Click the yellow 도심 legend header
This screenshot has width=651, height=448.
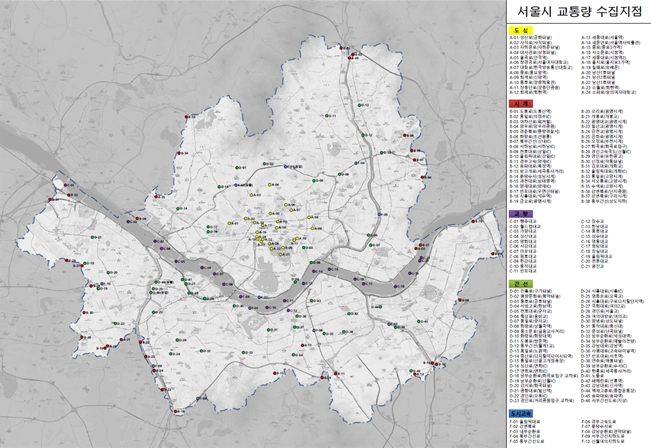[x=519, y=29]
